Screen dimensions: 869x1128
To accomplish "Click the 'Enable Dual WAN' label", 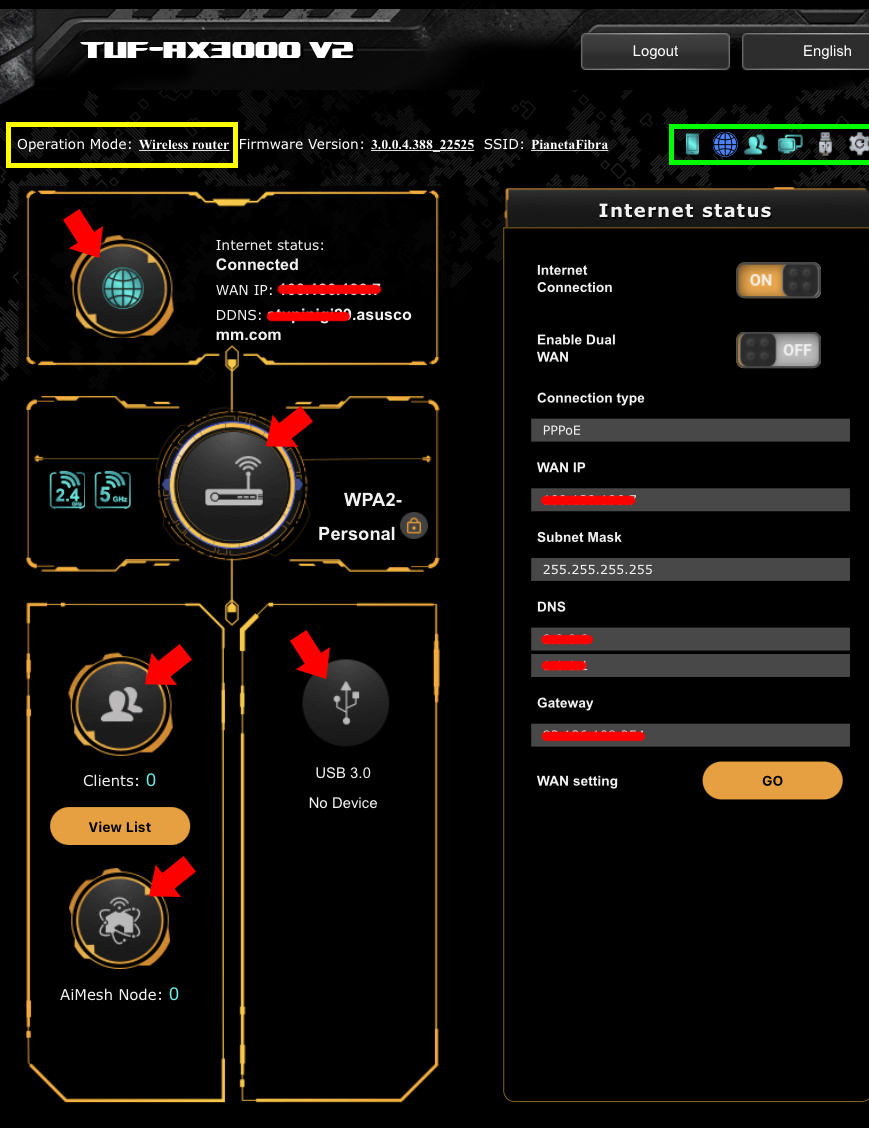I will 576,348.
